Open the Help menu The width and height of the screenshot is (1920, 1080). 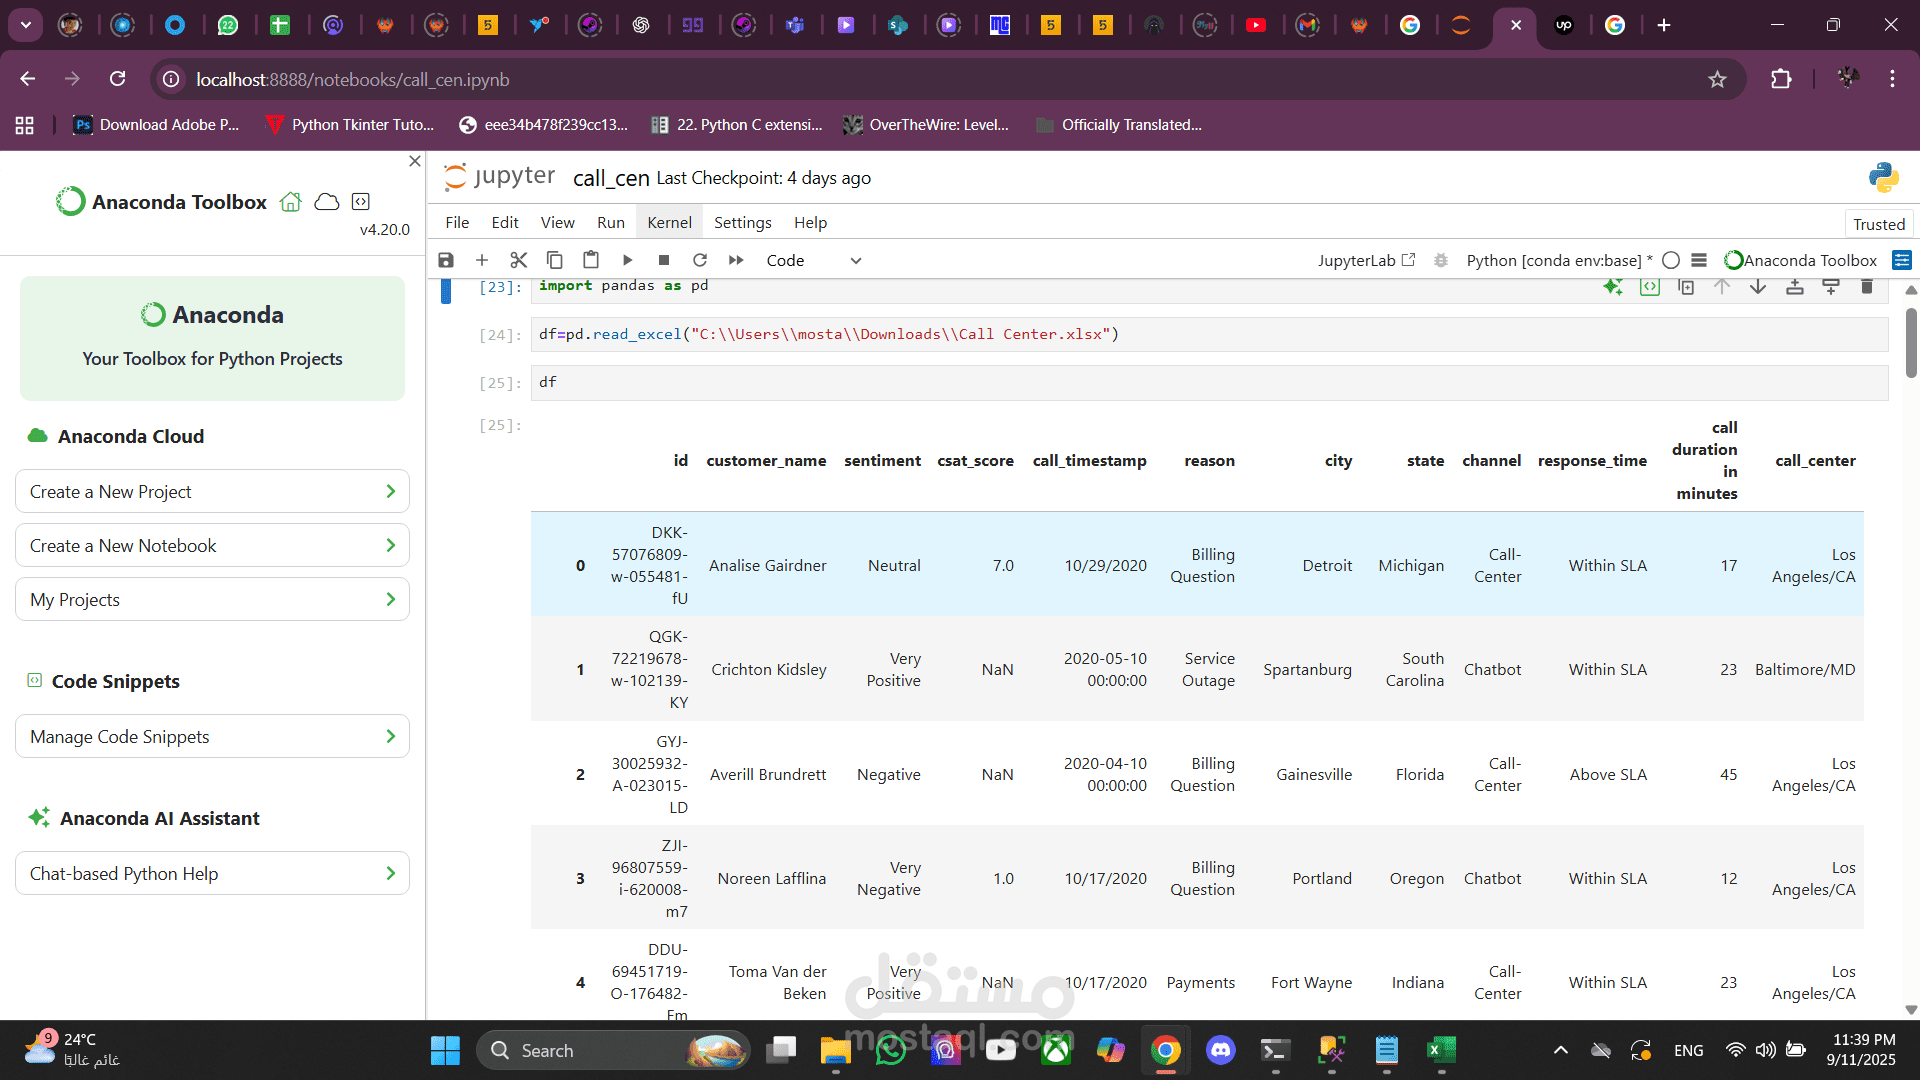point(810,222)
